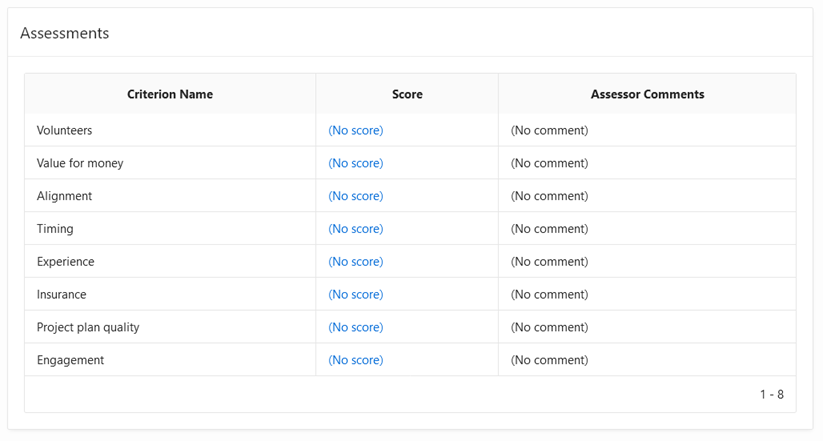Select the Value for money name cell
The image size is (823, 441).
[x=80, y=163]
